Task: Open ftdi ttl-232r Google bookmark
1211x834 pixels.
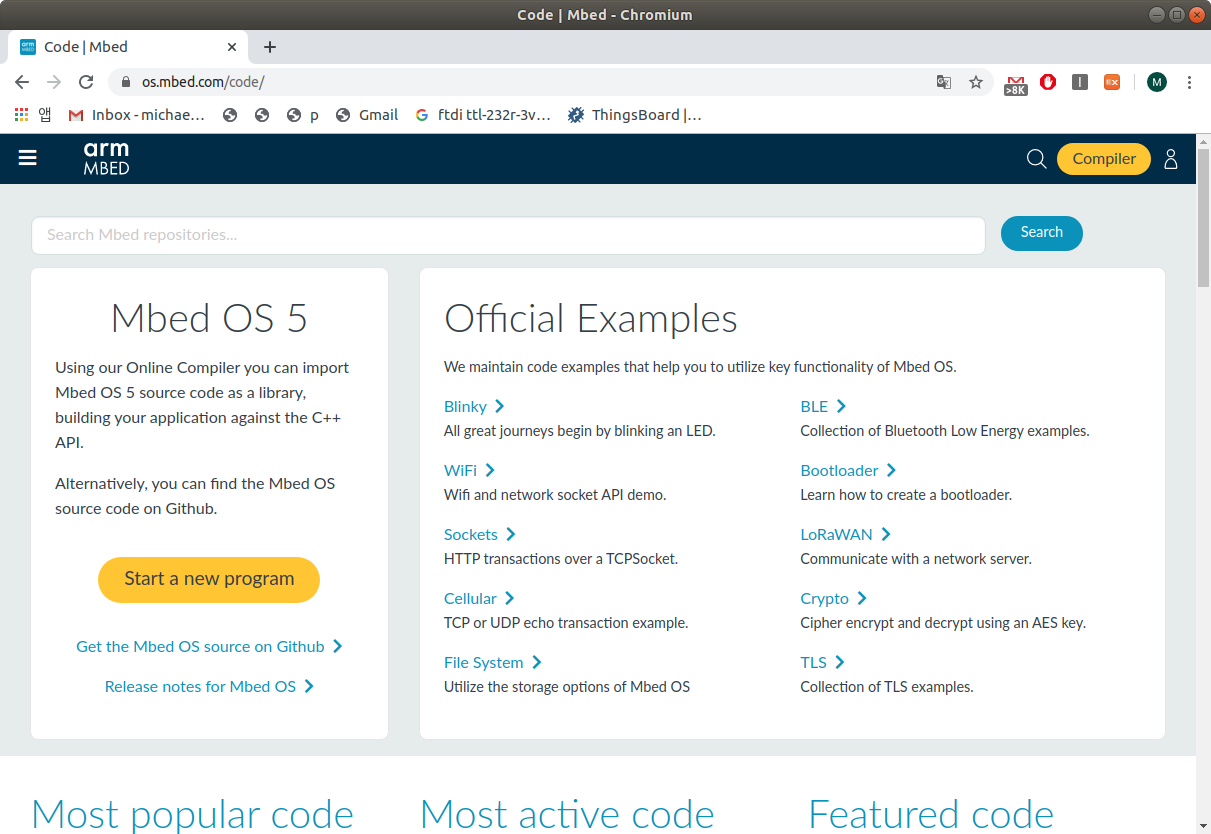Action: (483, 115)
